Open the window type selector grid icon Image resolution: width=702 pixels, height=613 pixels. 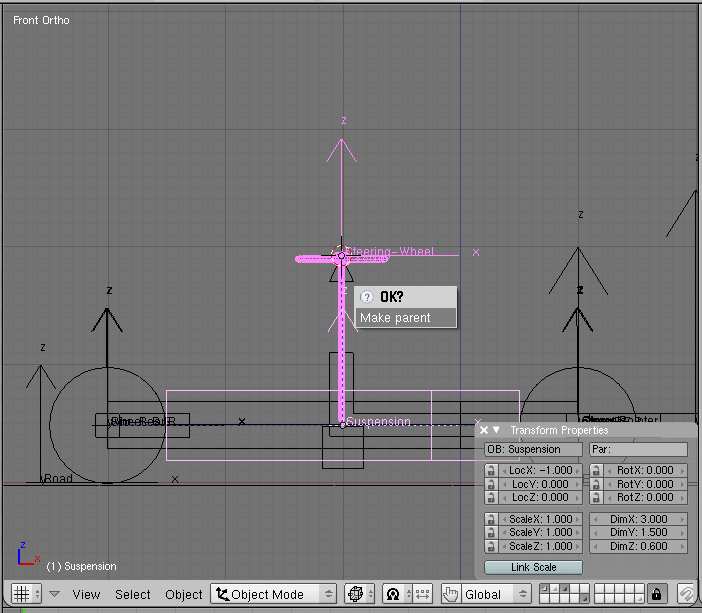(26, 594)
